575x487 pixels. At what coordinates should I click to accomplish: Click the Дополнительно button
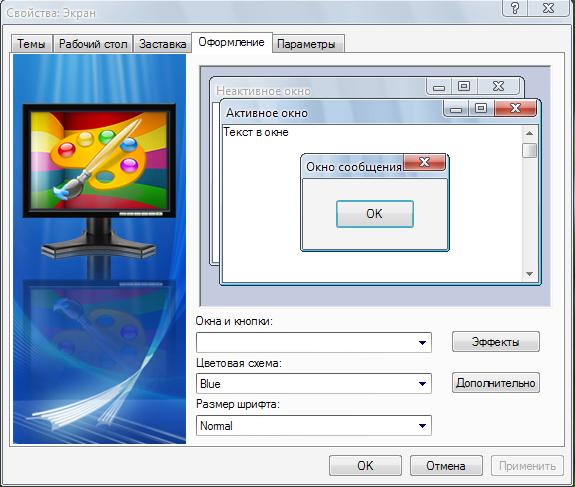tap(496, 383)
